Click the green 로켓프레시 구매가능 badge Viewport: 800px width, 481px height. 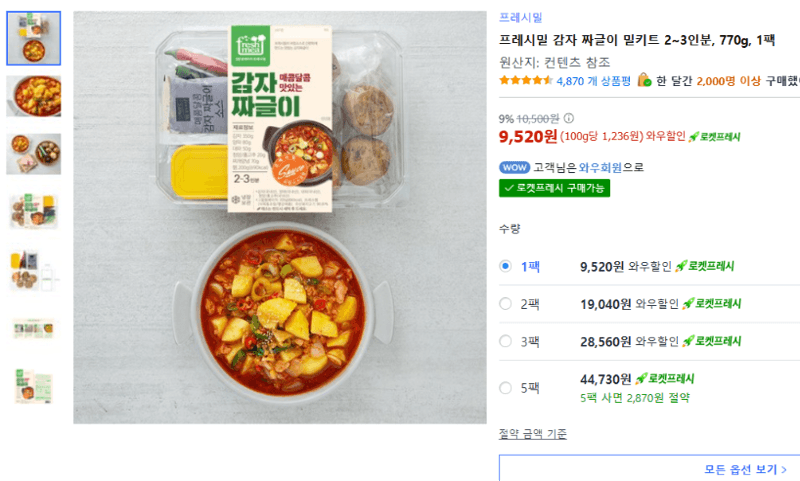[x=554, y=188]
